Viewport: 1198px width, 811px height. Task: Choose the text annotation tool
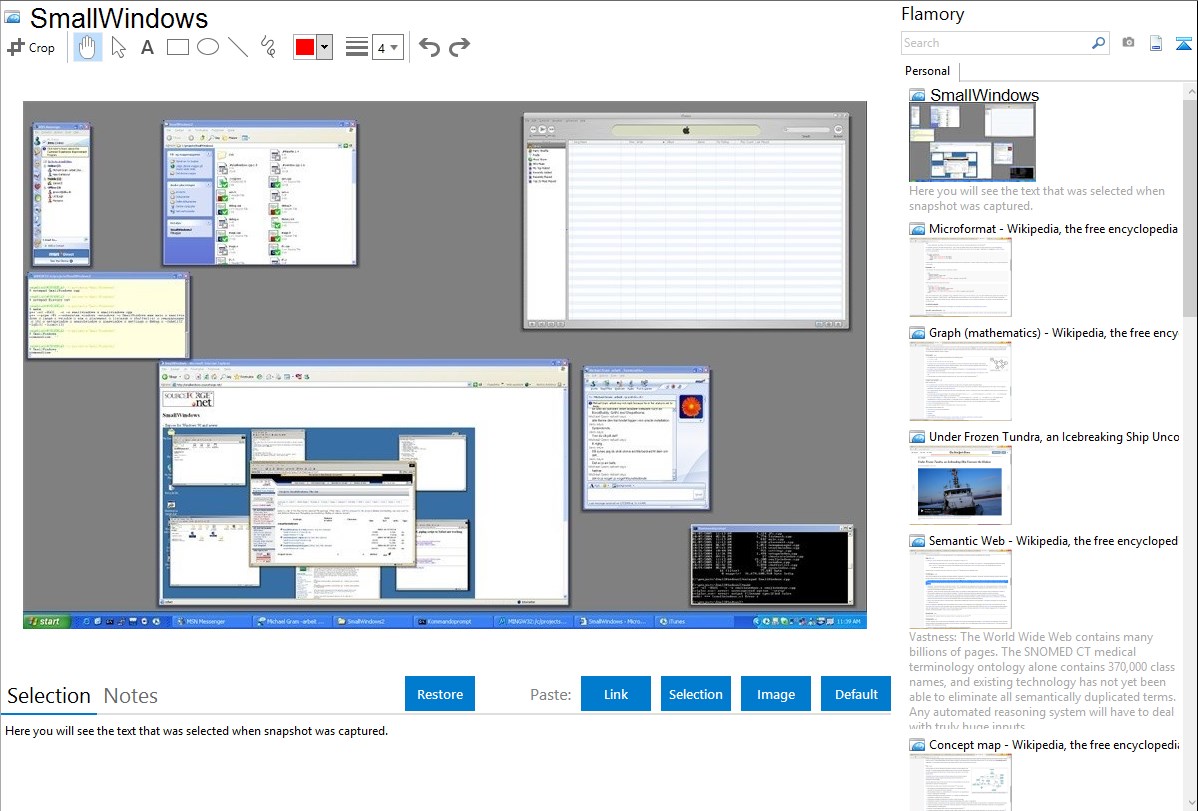pos(147,47)
